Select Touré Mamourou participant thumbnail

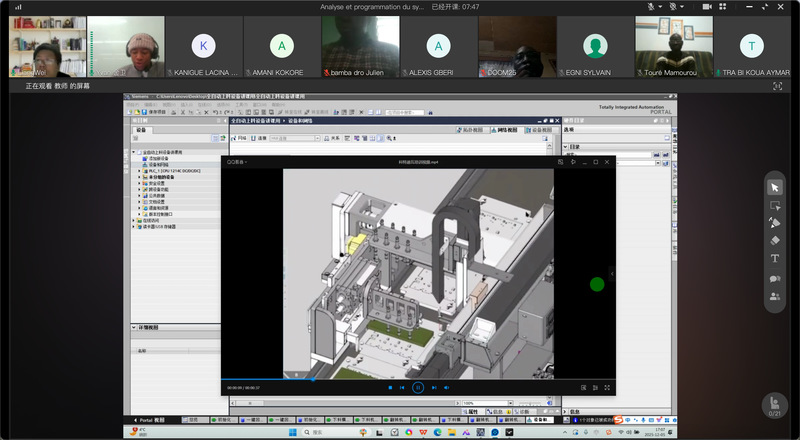point(673,46)
